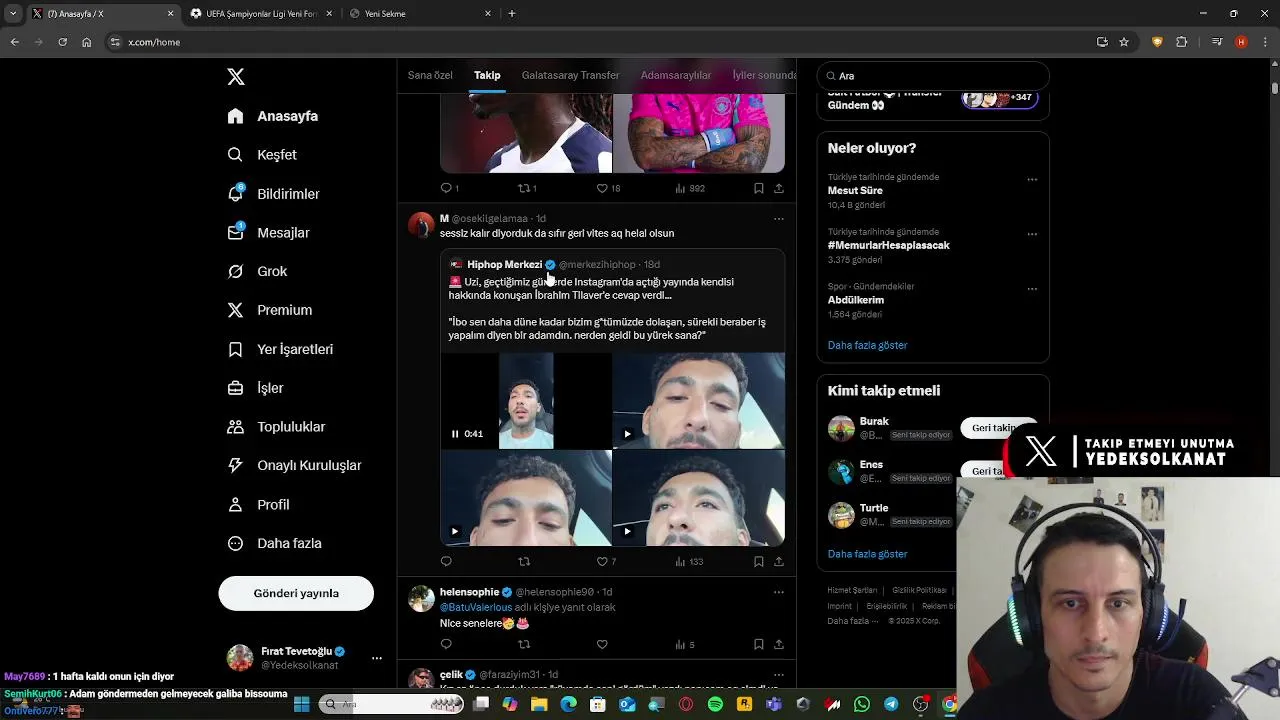Open account menu dots next to Fırat Tevetoğlu

(x=377, y=658)
